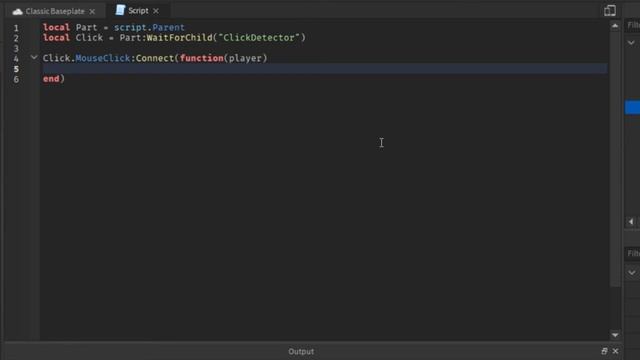Click line number 2 in gutter
The image size is (640, 360).
[16, 38]
